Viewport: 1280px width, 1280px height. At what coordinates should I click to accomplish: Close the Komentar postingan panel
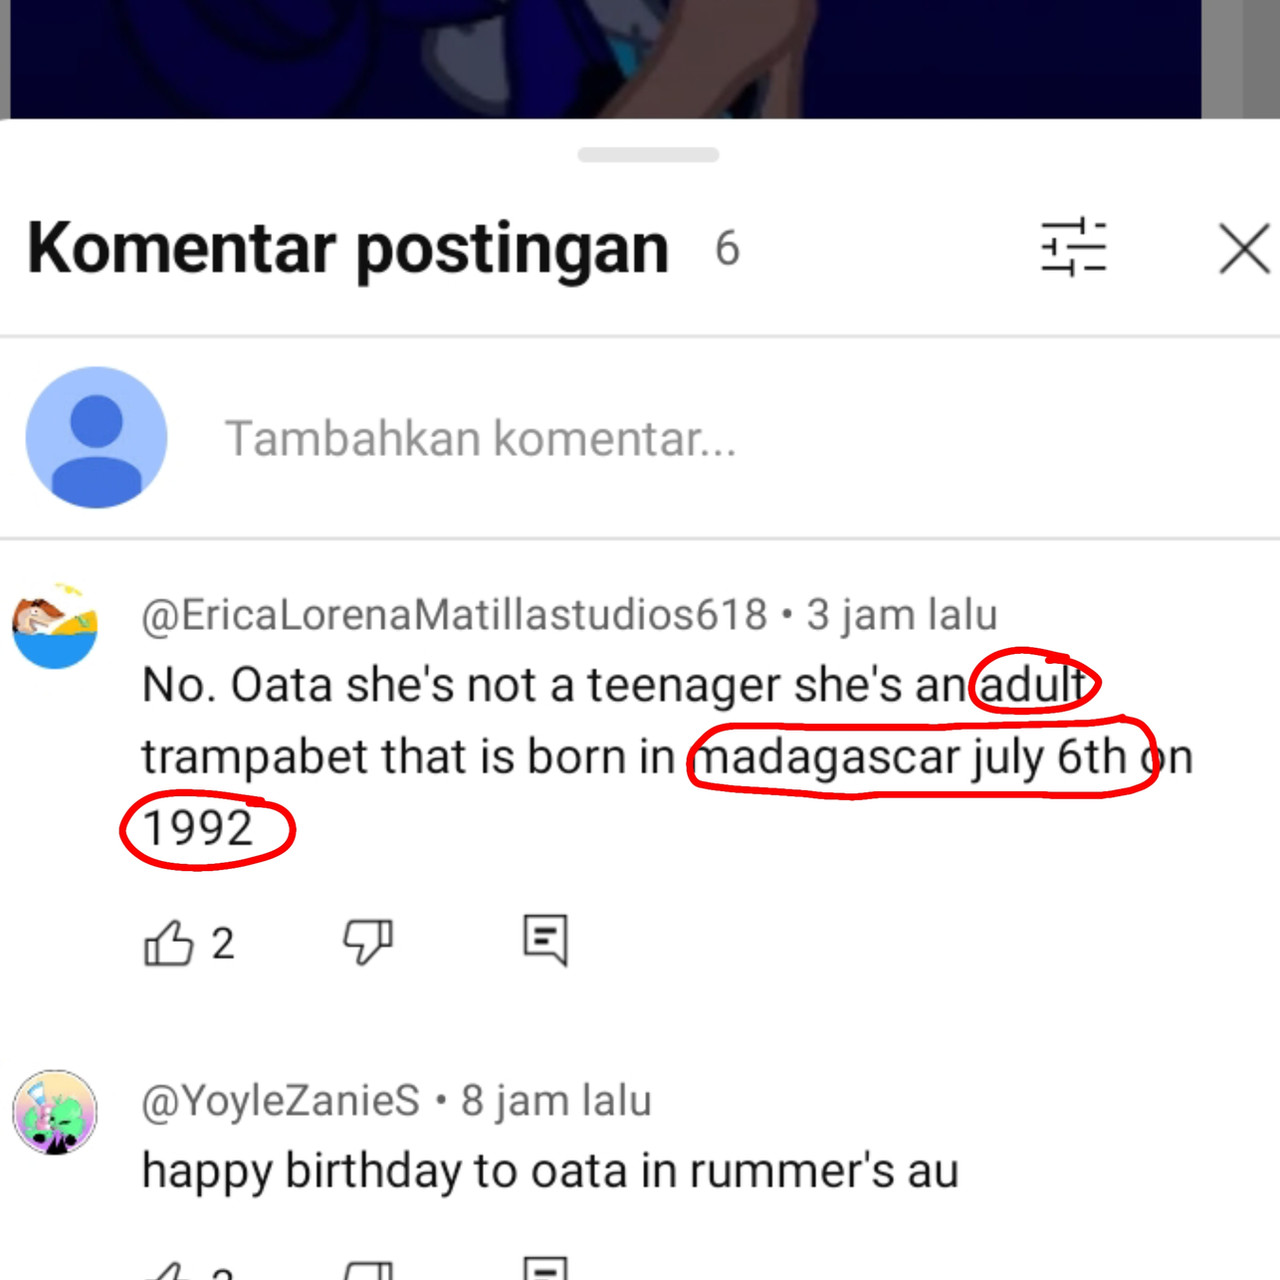[x=1245, y=248]
